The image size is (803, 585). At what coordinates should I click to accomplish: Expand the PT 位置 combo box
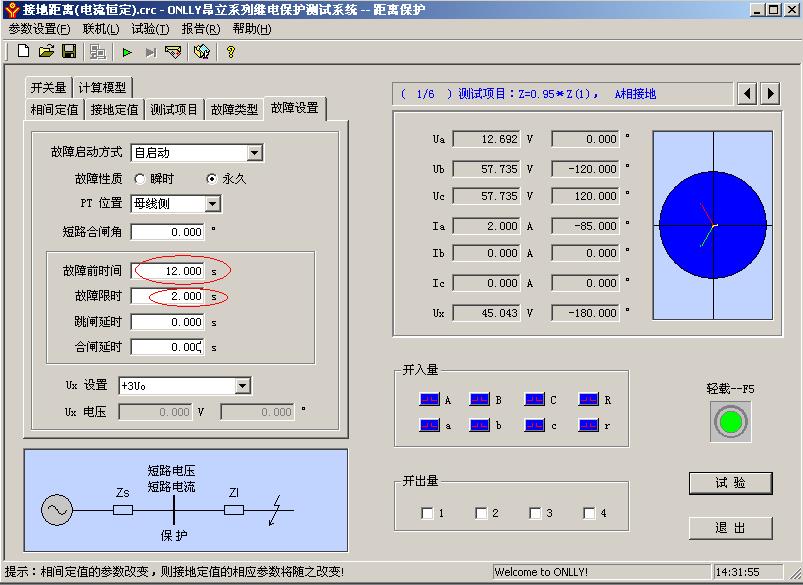(212, 204)
